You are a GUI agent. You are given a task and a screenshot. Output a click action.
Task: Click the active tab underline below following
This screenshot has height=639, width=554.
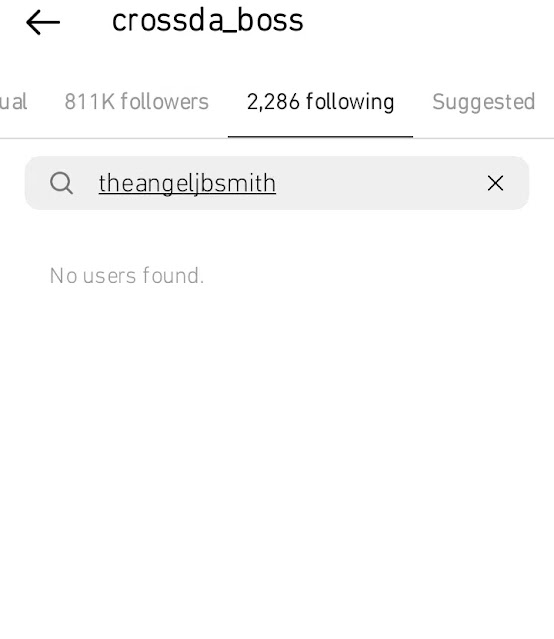point(320,137)
